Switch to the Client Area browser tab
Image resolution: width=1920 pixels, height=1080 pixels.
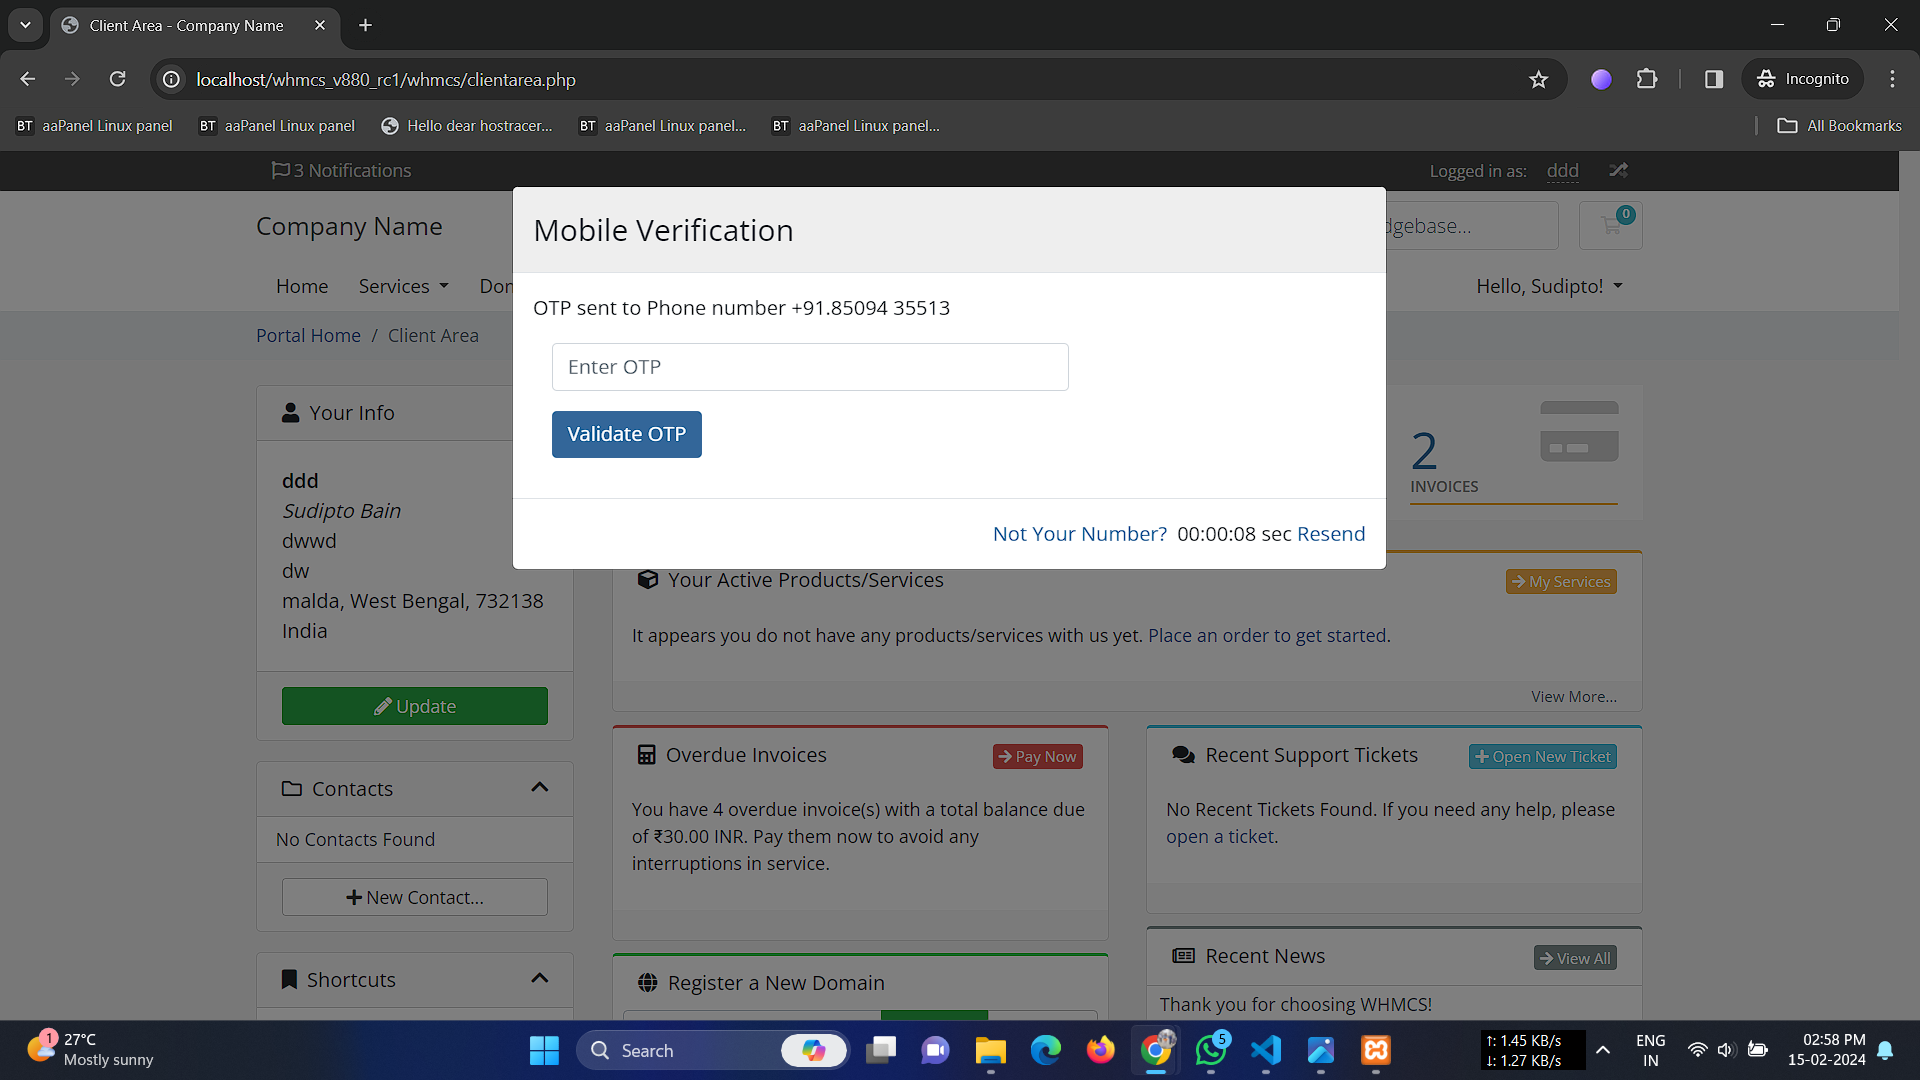[186, 25]
